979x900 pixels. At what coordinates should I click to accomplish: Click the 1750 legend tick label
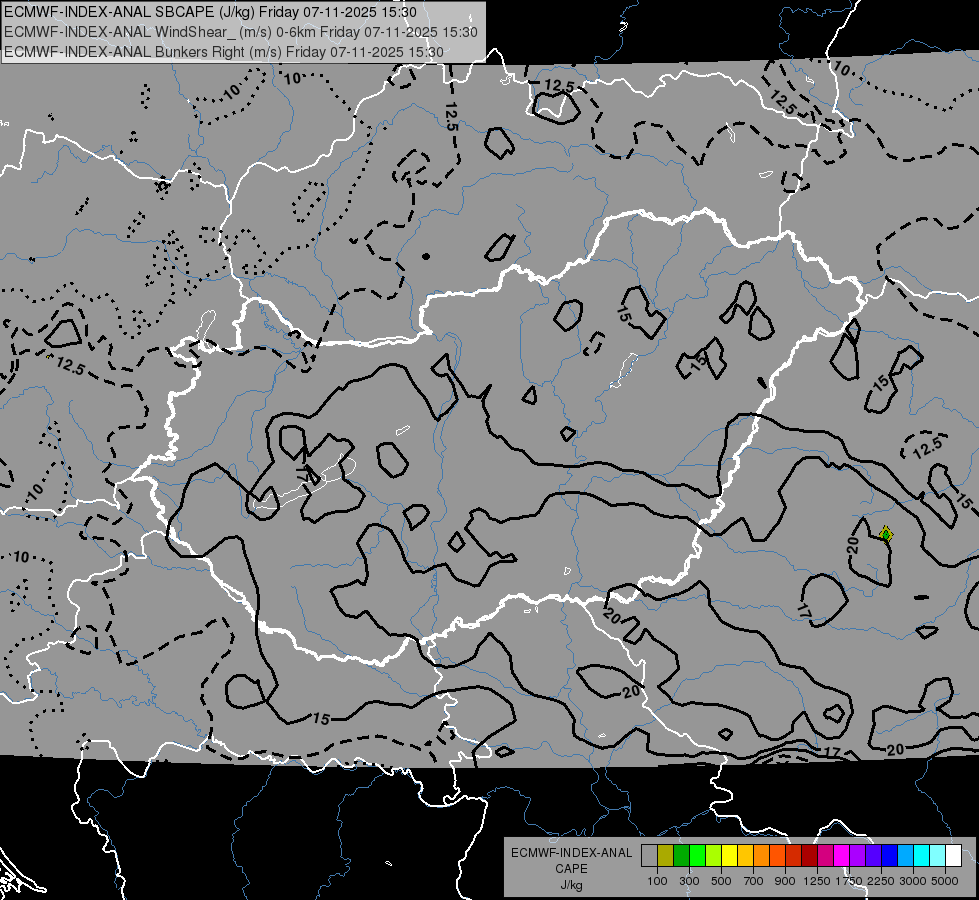849,881
